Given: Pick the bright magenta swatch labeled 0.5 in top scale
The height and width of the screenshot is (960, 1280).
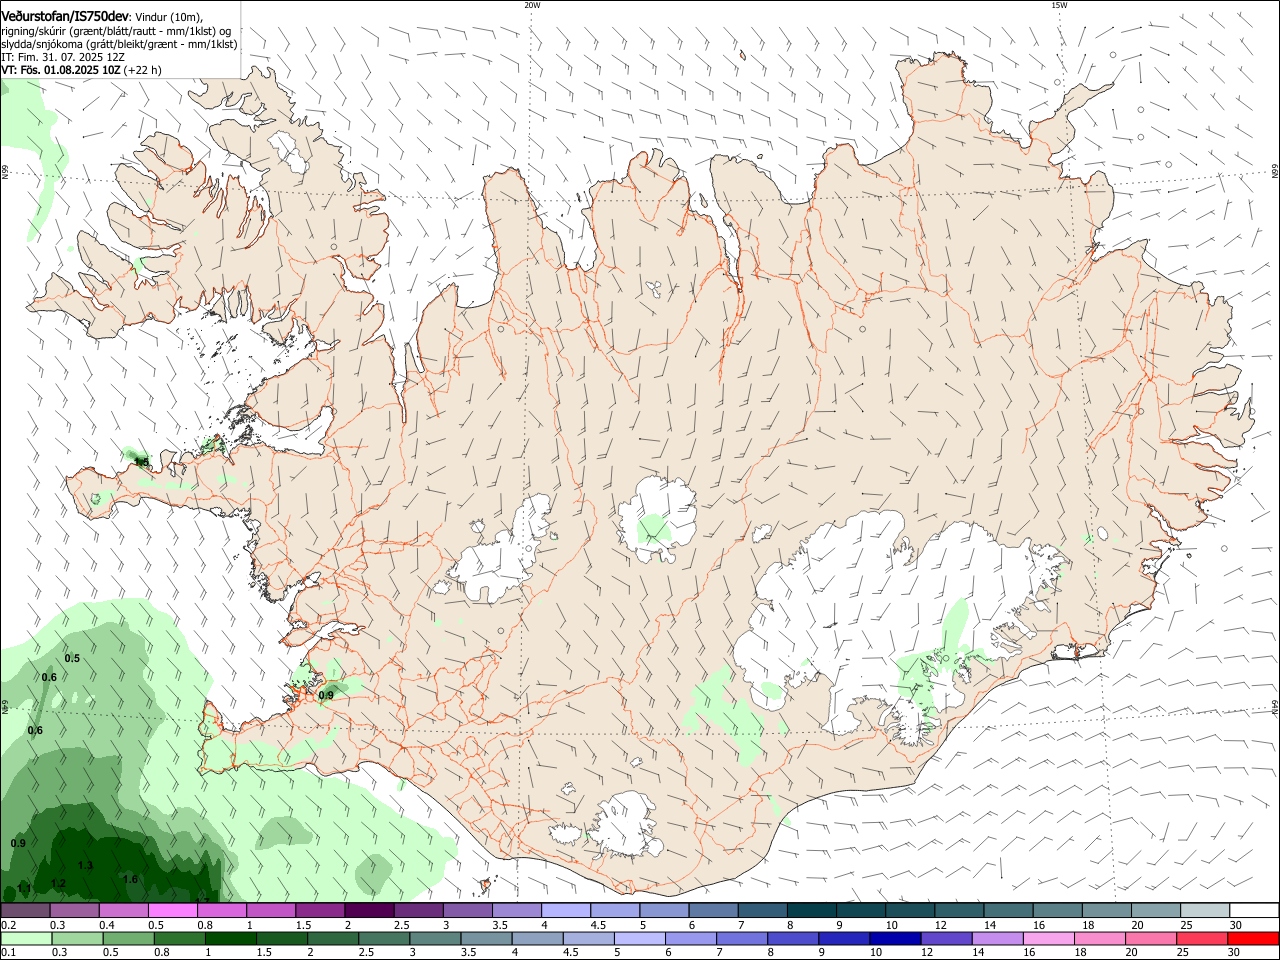Looking at the screenshot, I should click(x=172, y=910).
